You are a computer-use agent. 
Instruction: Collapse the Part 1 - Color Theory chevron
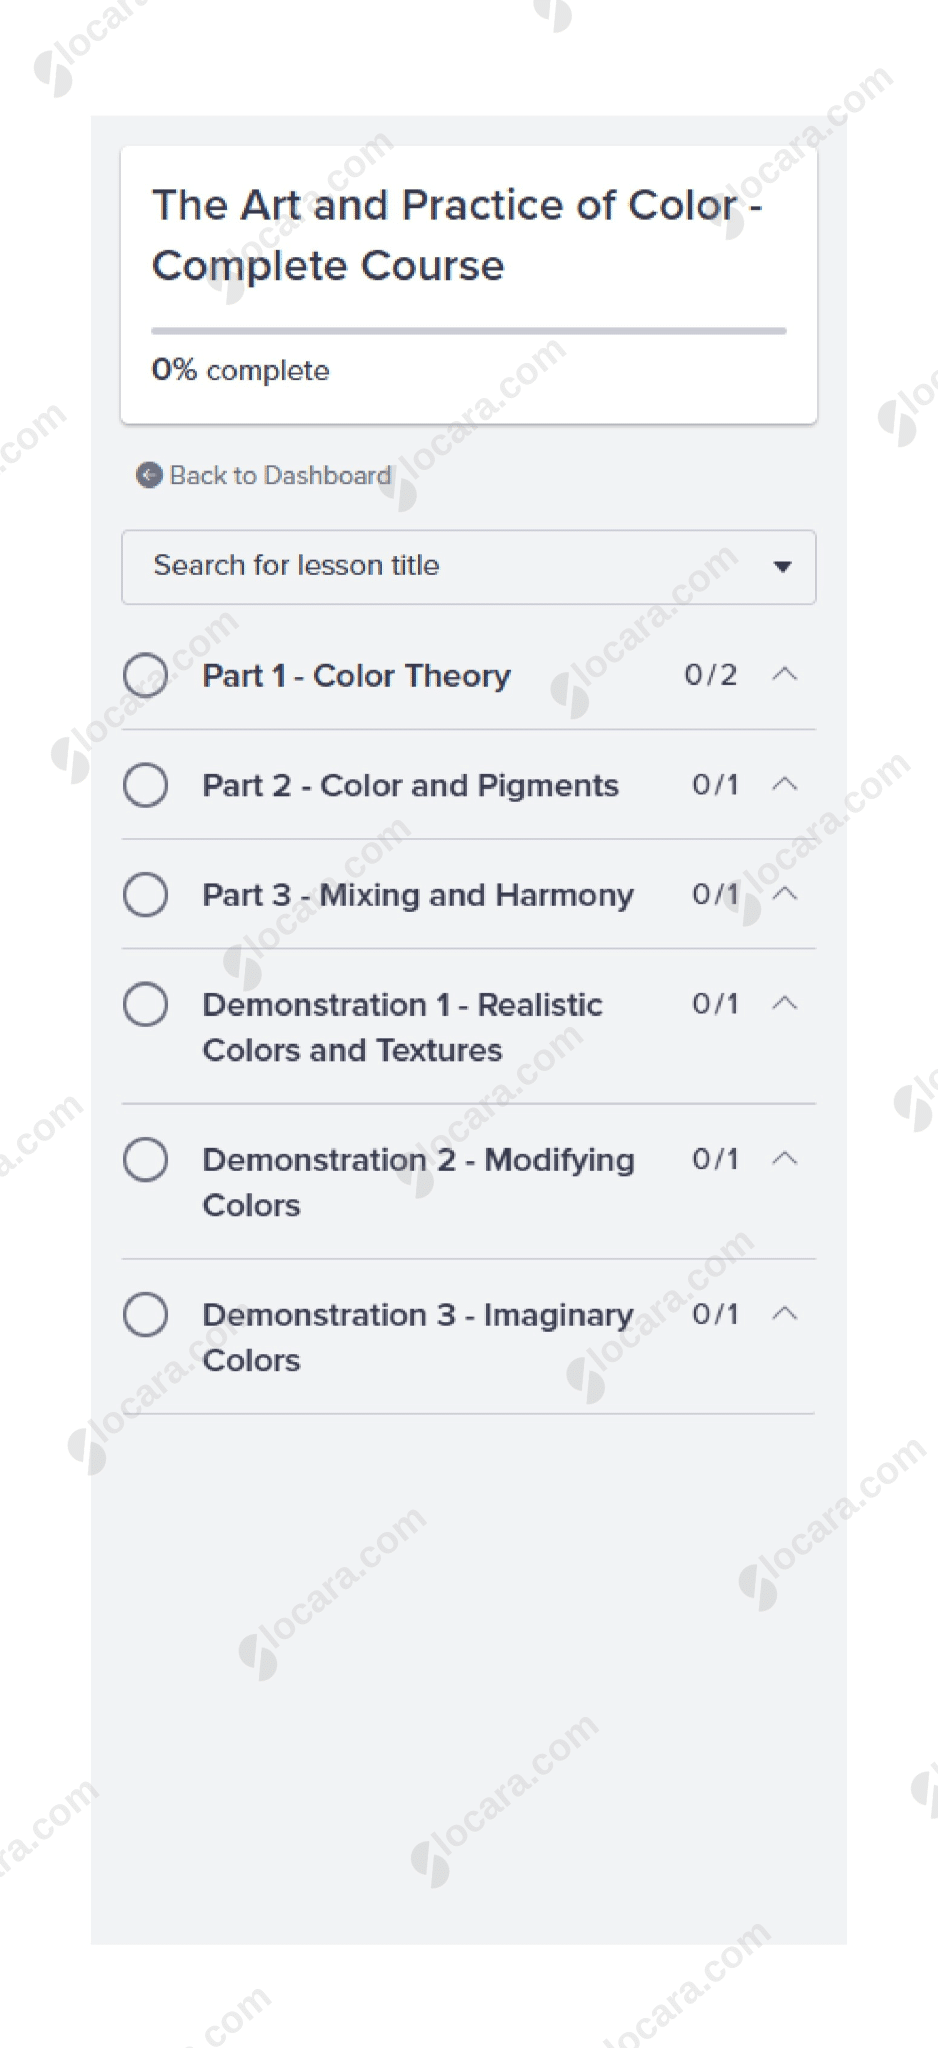(x=785, y=674)
